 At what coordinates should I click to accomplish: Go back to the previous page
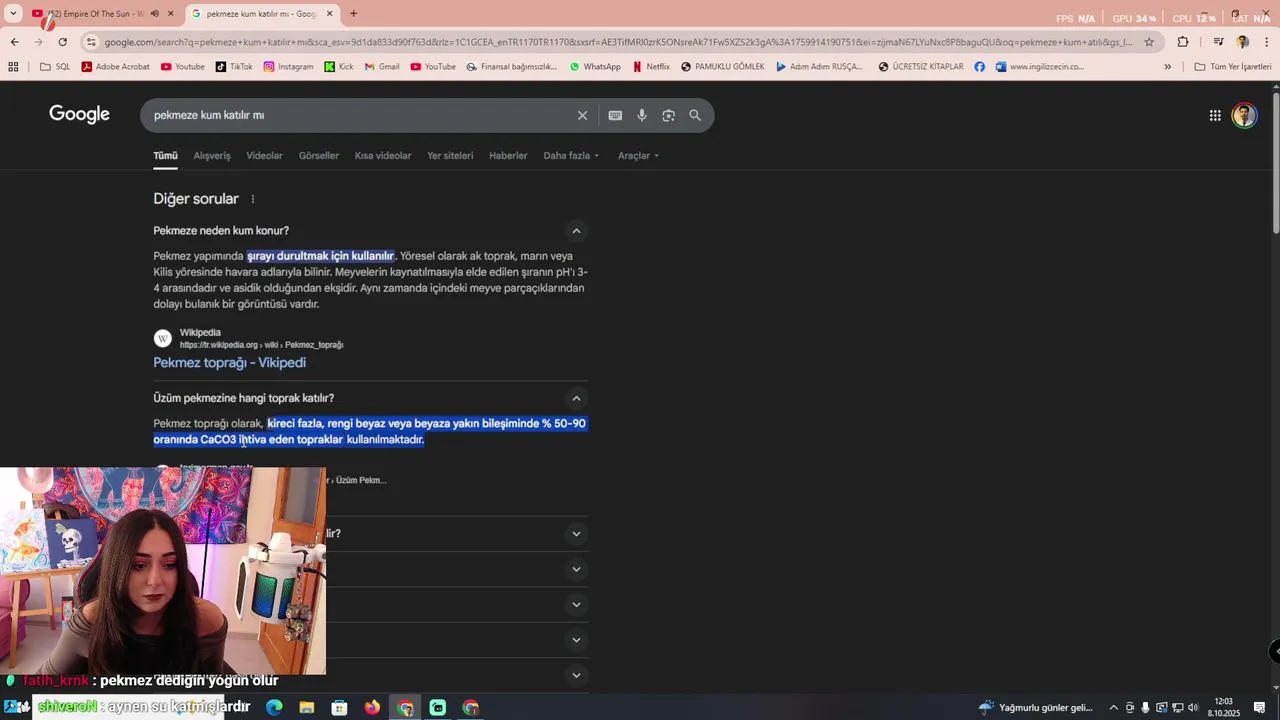coord(14,42)
